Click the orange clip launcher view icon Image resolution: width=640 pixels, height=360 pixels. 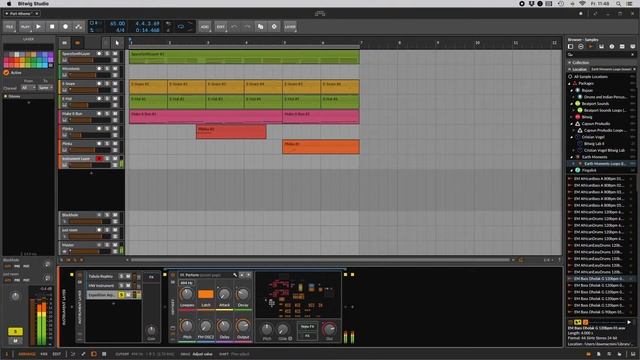click(78, 43)
